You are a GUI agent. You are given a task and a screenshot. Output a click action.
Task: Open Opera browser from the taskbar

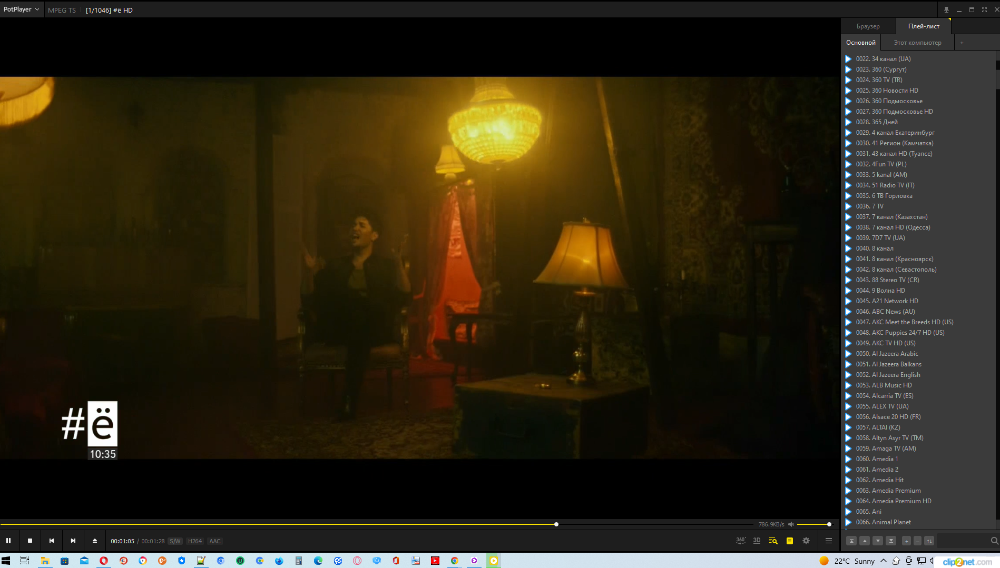pyautogui.click(x=103, y=561)
